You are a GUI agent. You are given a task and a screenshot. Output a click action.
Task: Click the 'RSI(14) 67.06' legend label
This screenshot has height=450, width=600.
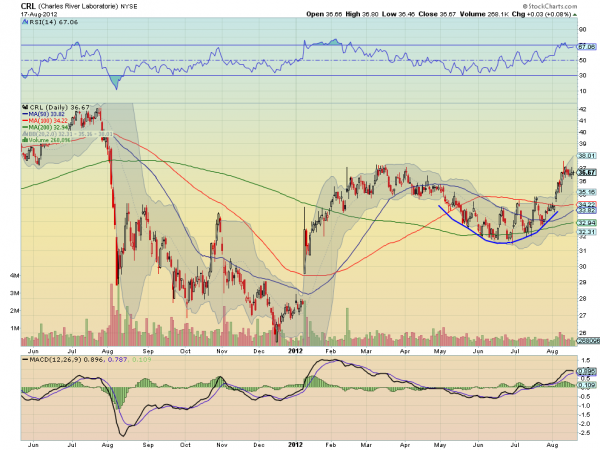[x=53, y=22]
